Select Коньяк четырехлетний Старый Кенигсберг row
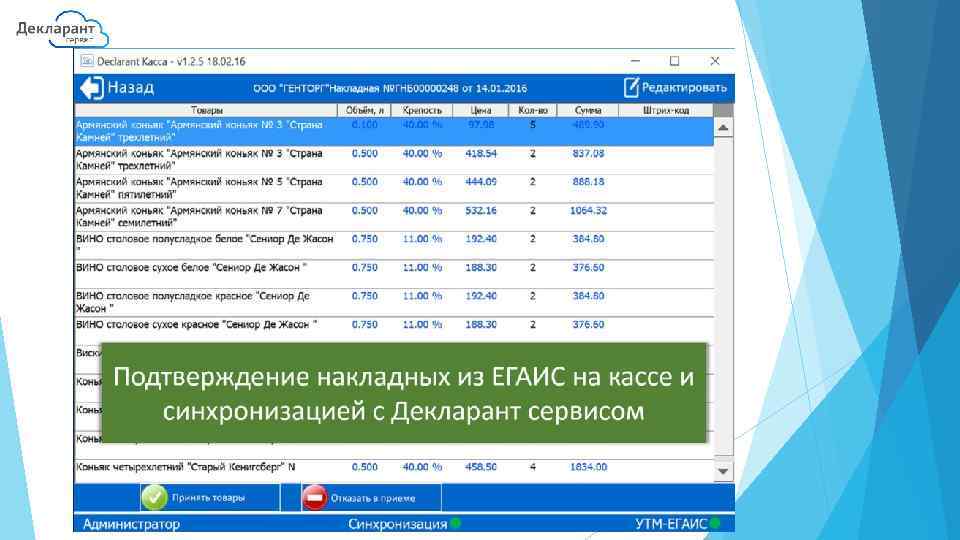The image size is (960, 540). (394, 471)
